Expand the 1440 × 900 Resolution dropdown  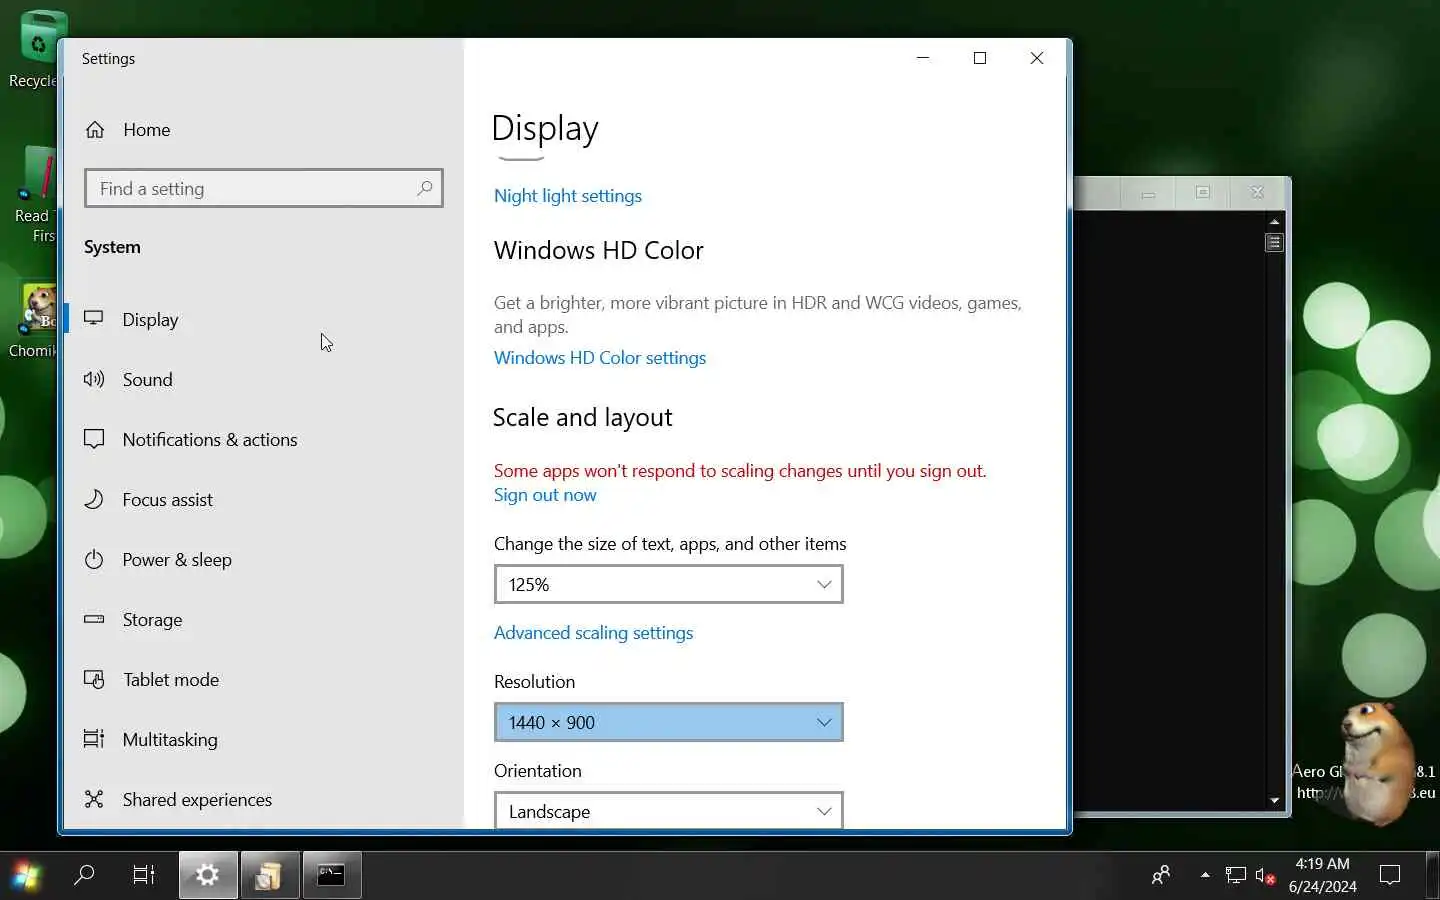(669, 722)
